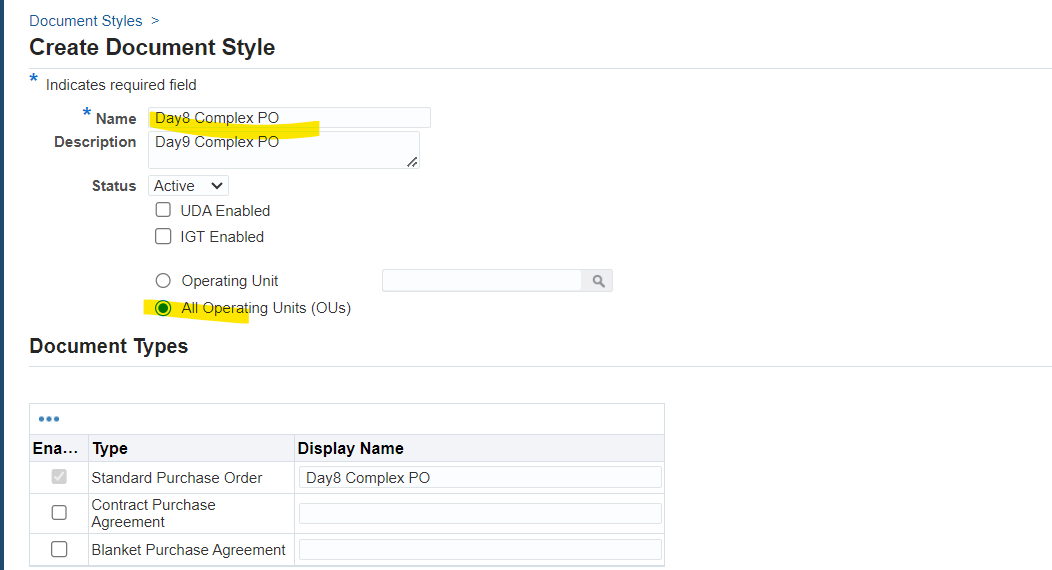Tick the IGT Enabled checkbox
The width and height of the screenshot is (1052, 570).
(x=163, y=236)
